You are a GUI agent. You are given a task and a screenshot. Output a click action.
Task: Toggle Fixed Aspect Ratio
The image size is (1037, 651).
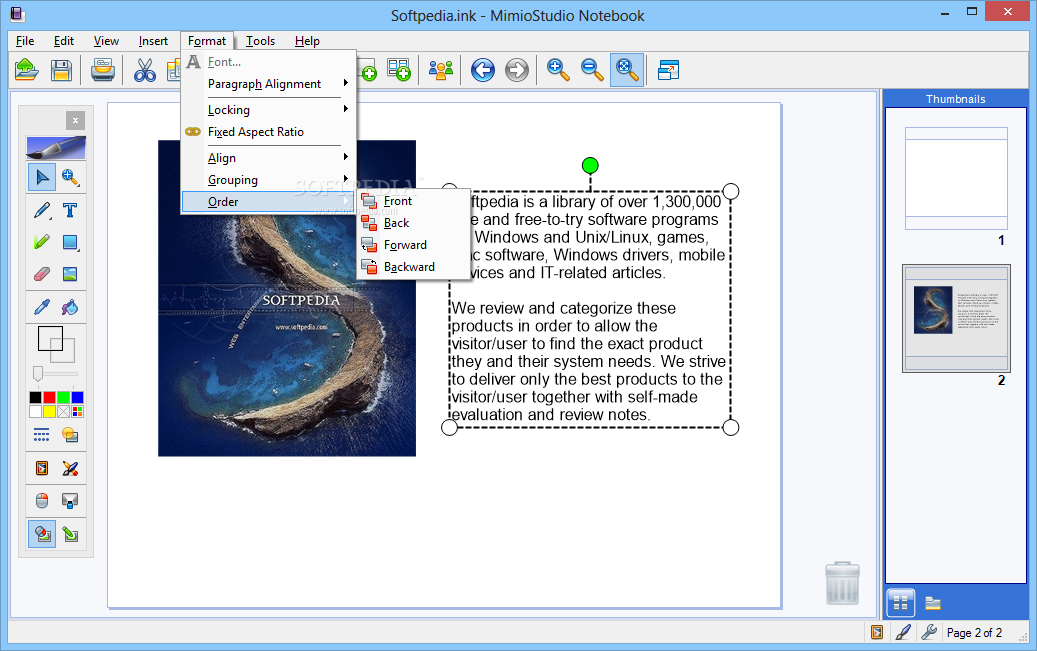pos(268,132)
